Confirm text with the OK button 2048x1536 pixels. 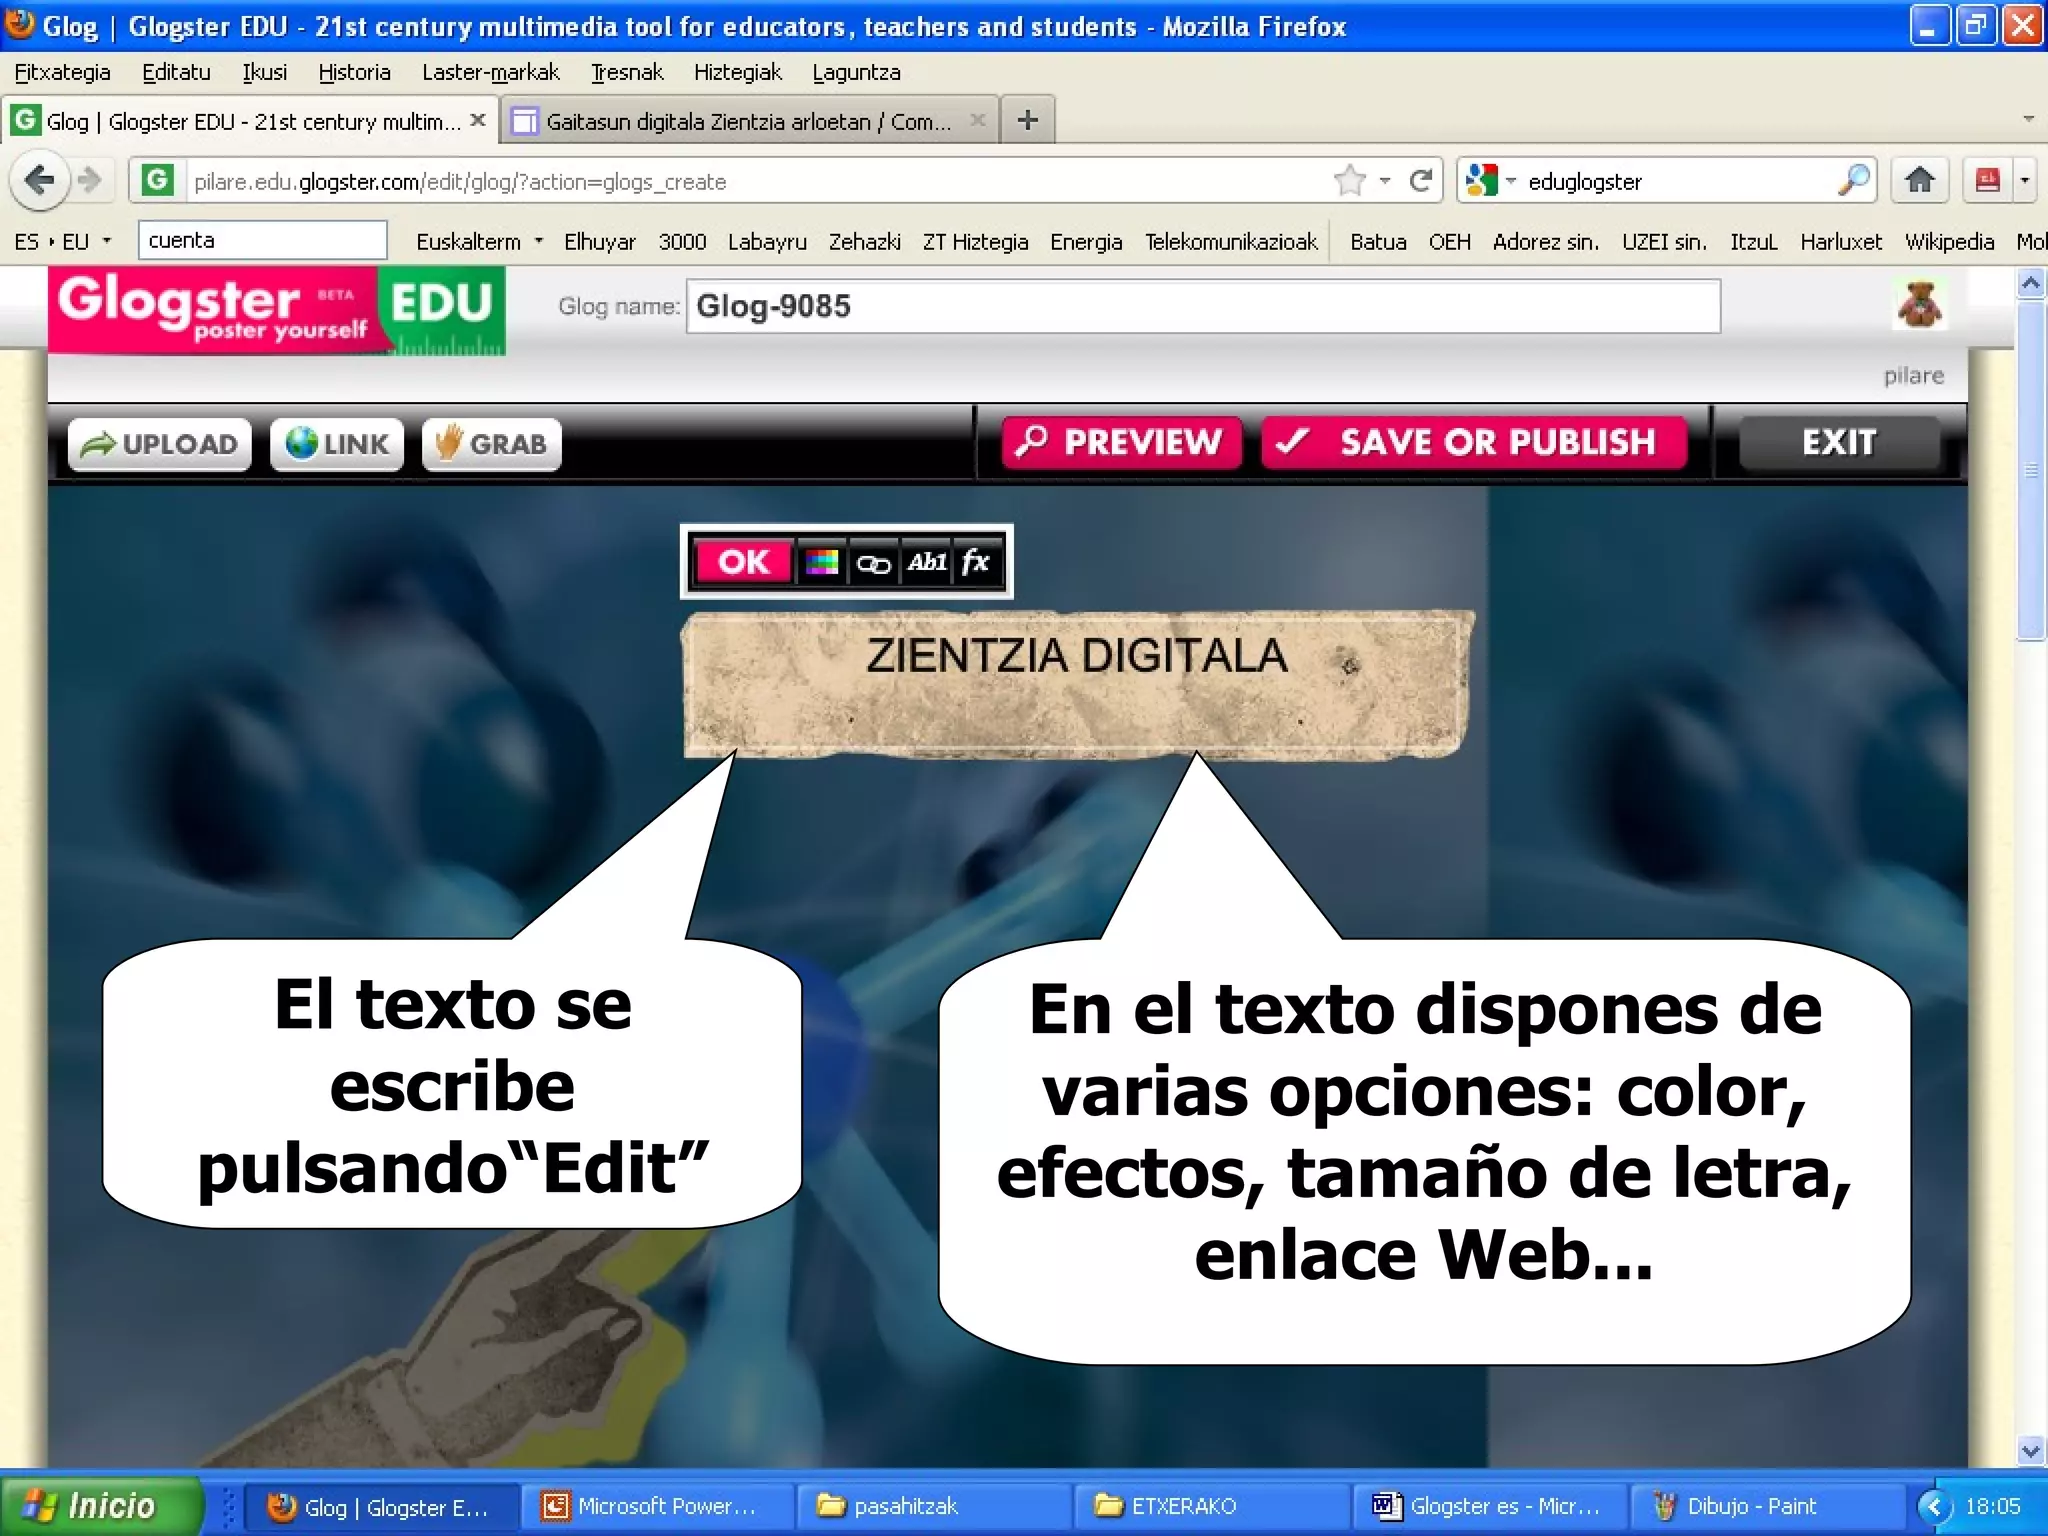(x=743, y=562)
